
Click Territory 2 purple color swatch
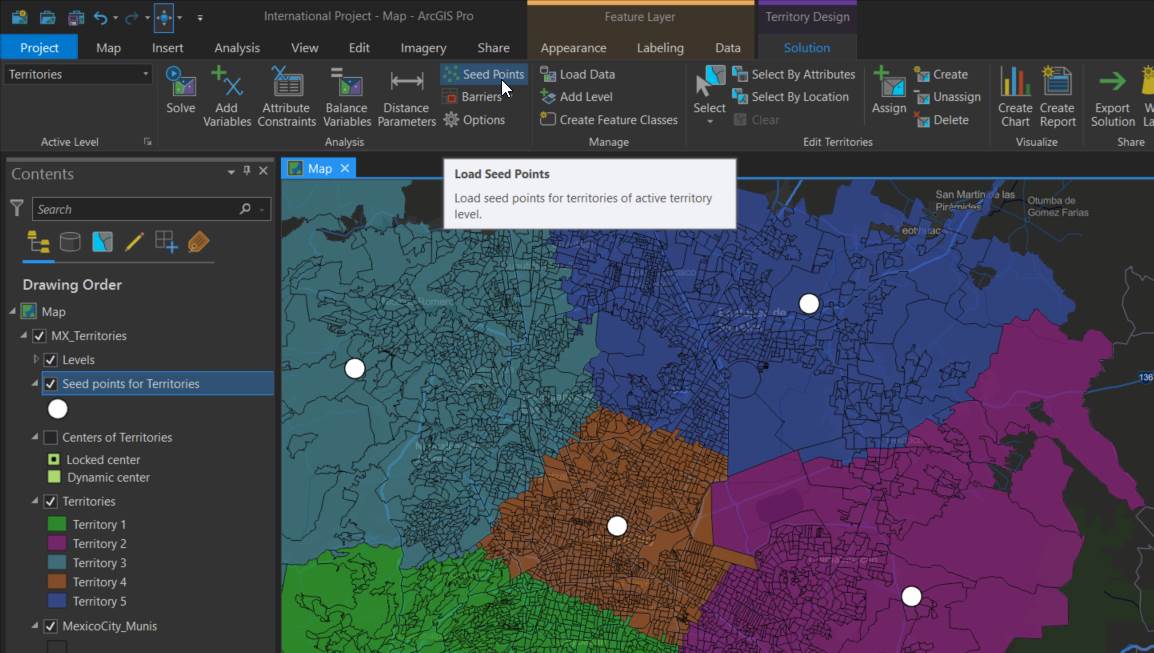tap(57, 543)
